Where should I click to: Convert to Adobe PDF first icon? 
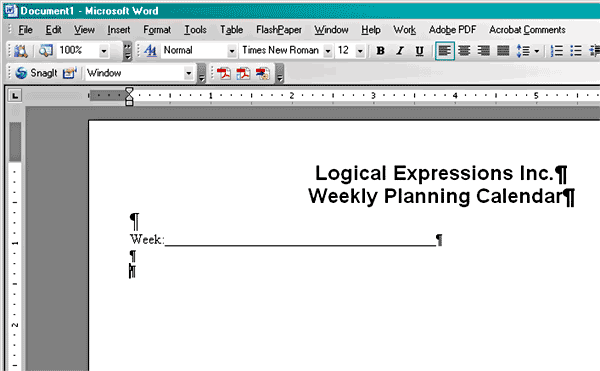point(223,73)
